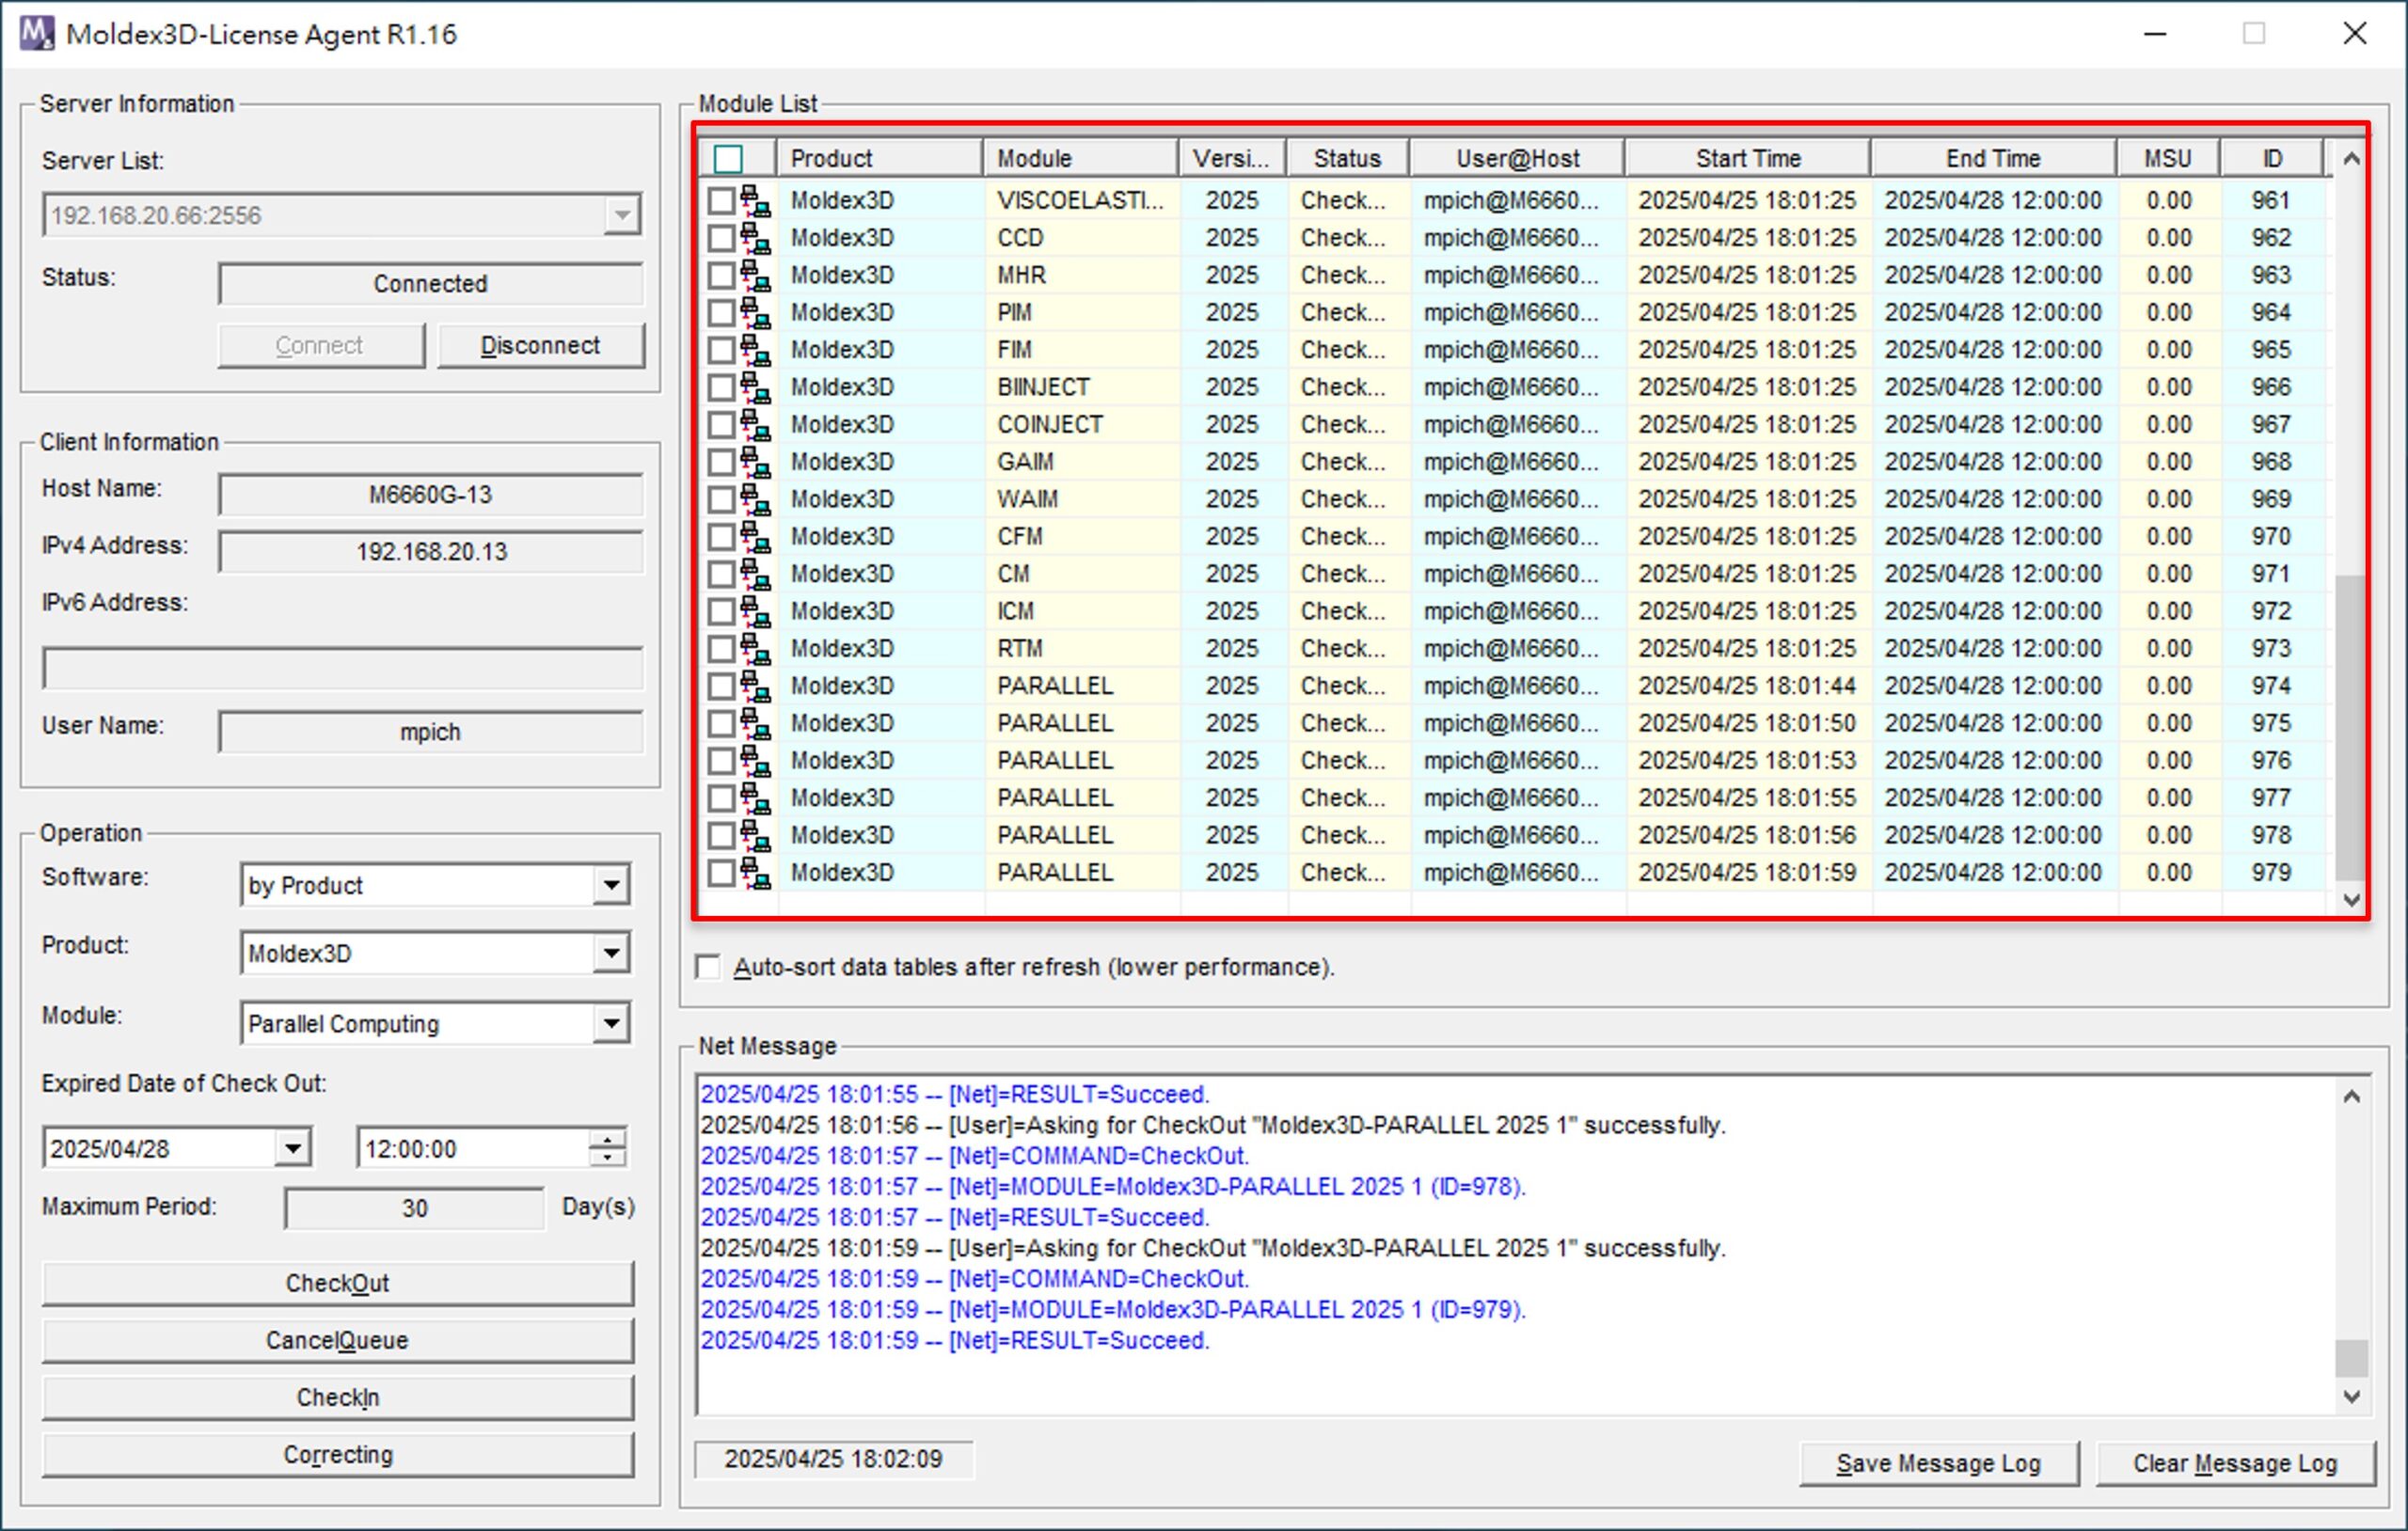The height and width of the screenshot is (1531, 2408).
Task: Click the network icon in the FIM row
Action: pos(756,350)
